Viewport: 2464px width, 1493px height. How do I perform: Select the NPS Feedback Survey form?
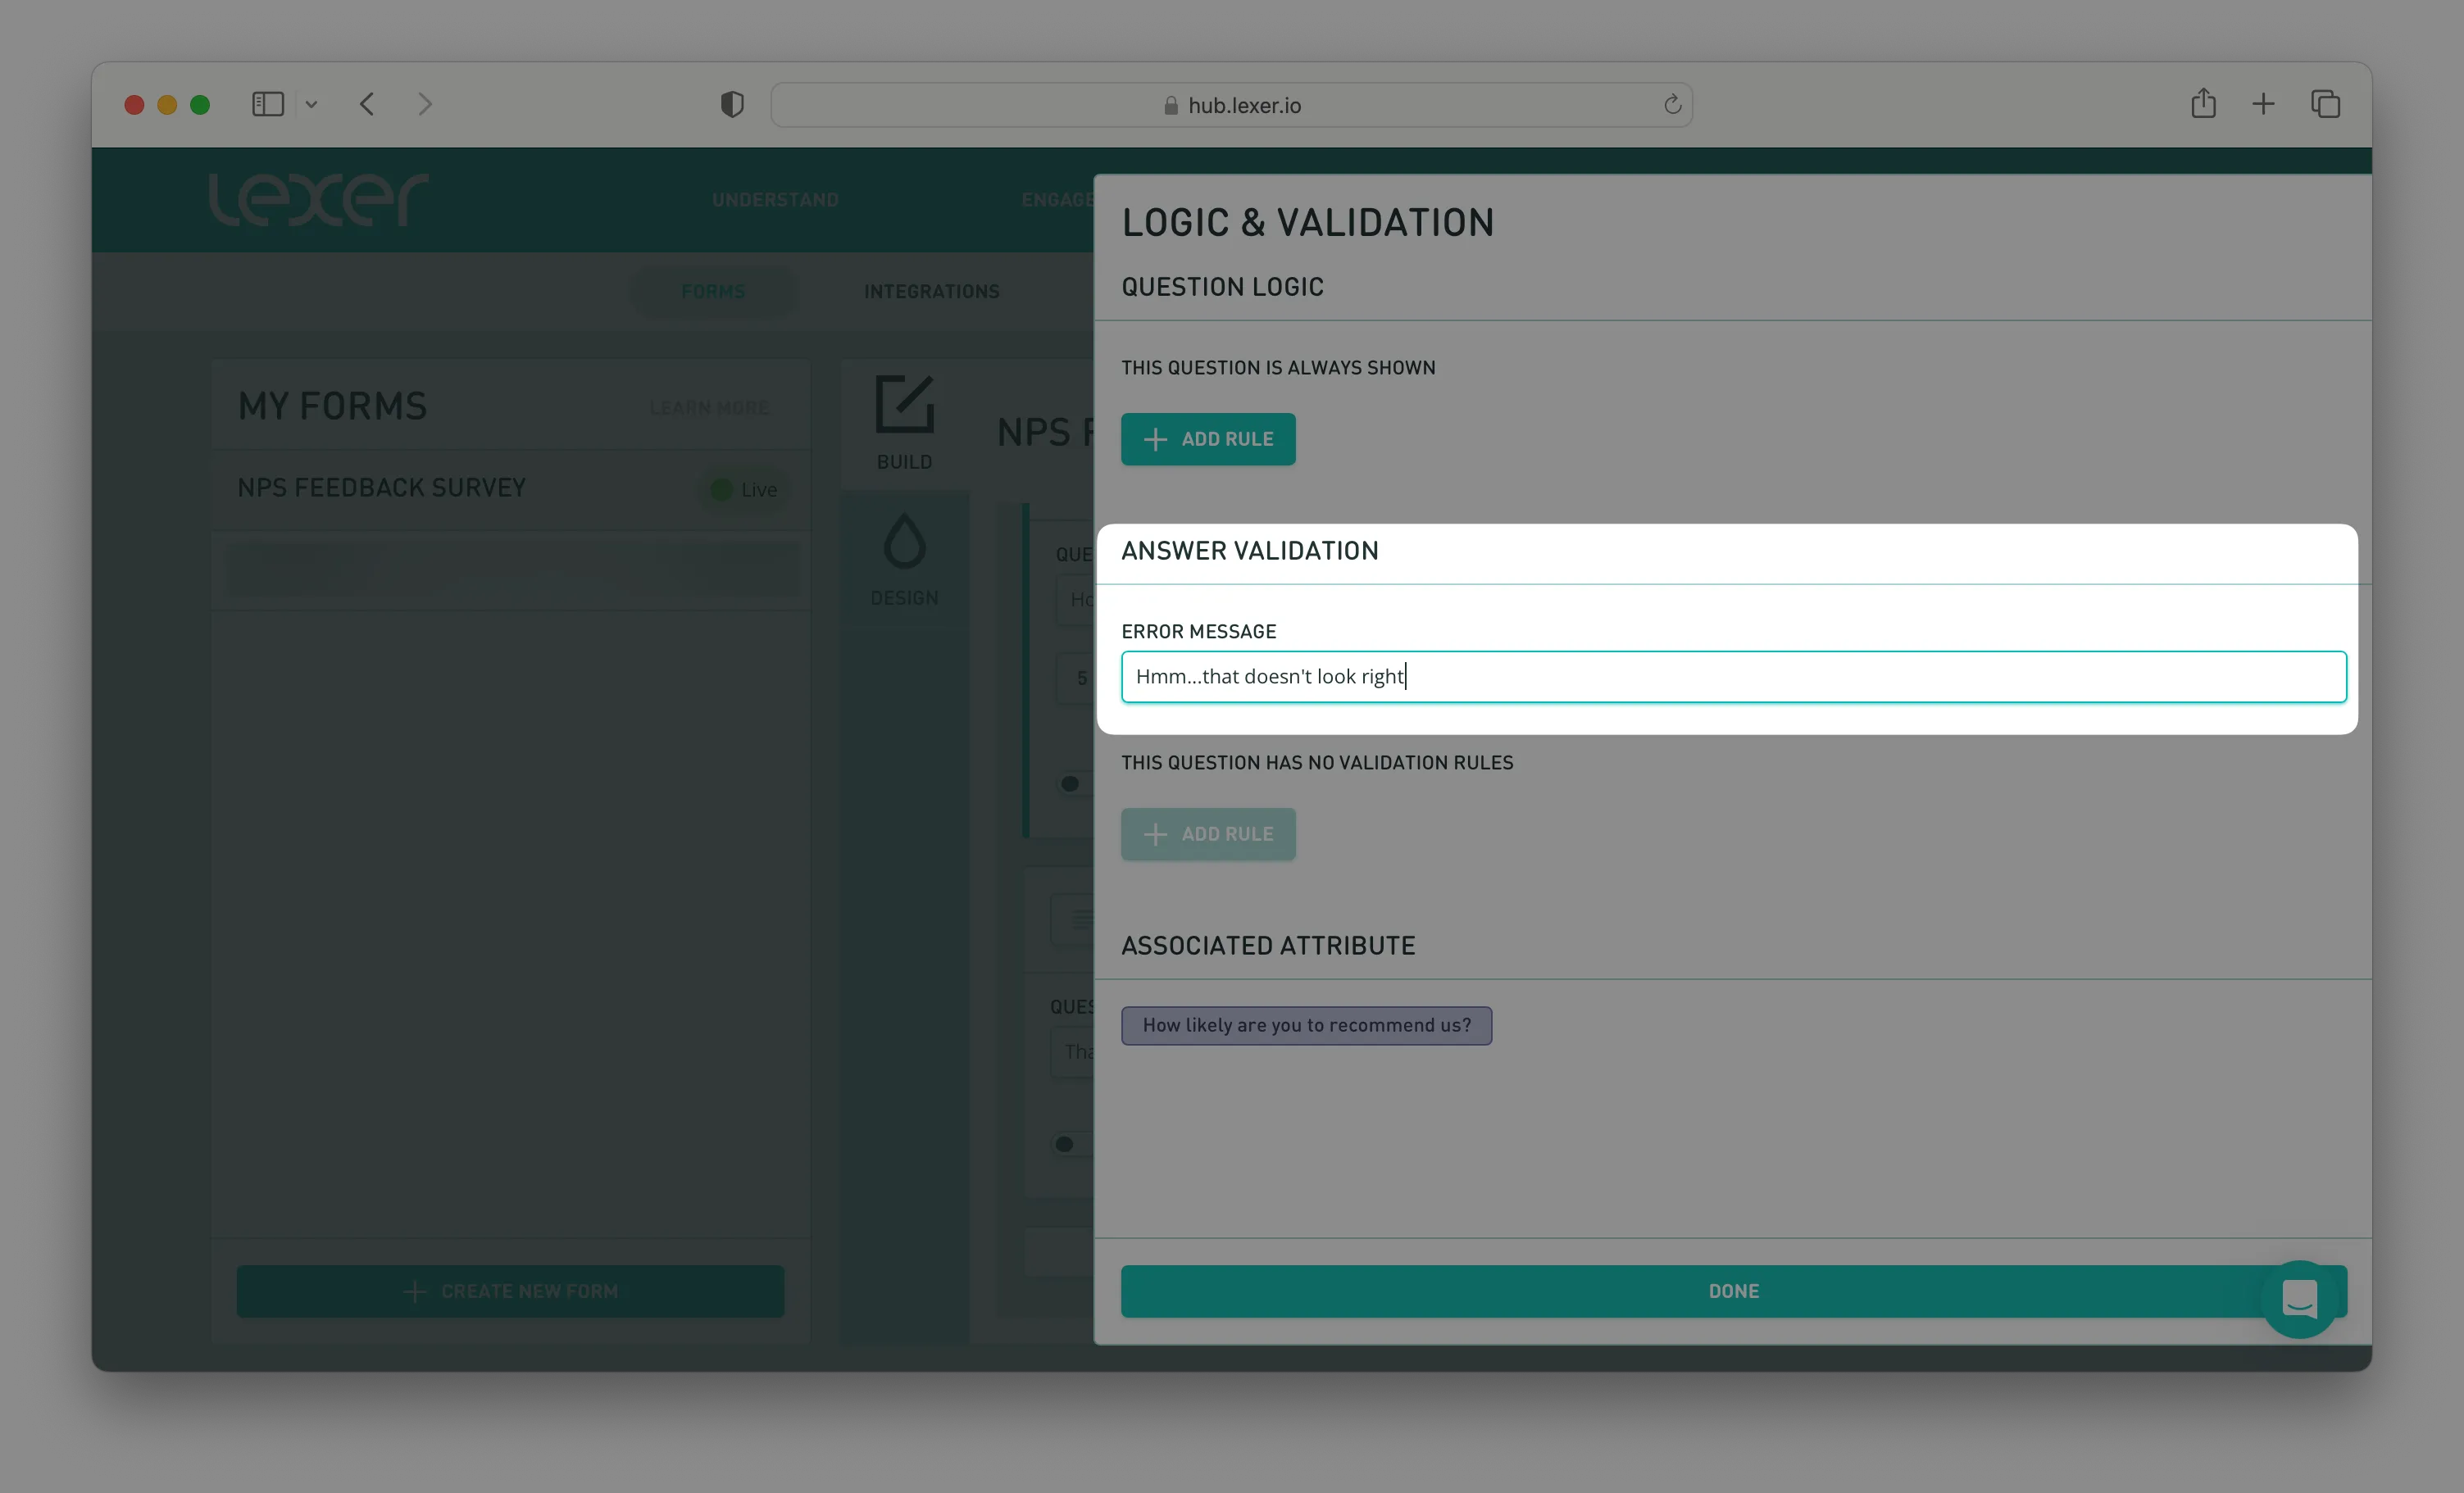coord(381,488)
